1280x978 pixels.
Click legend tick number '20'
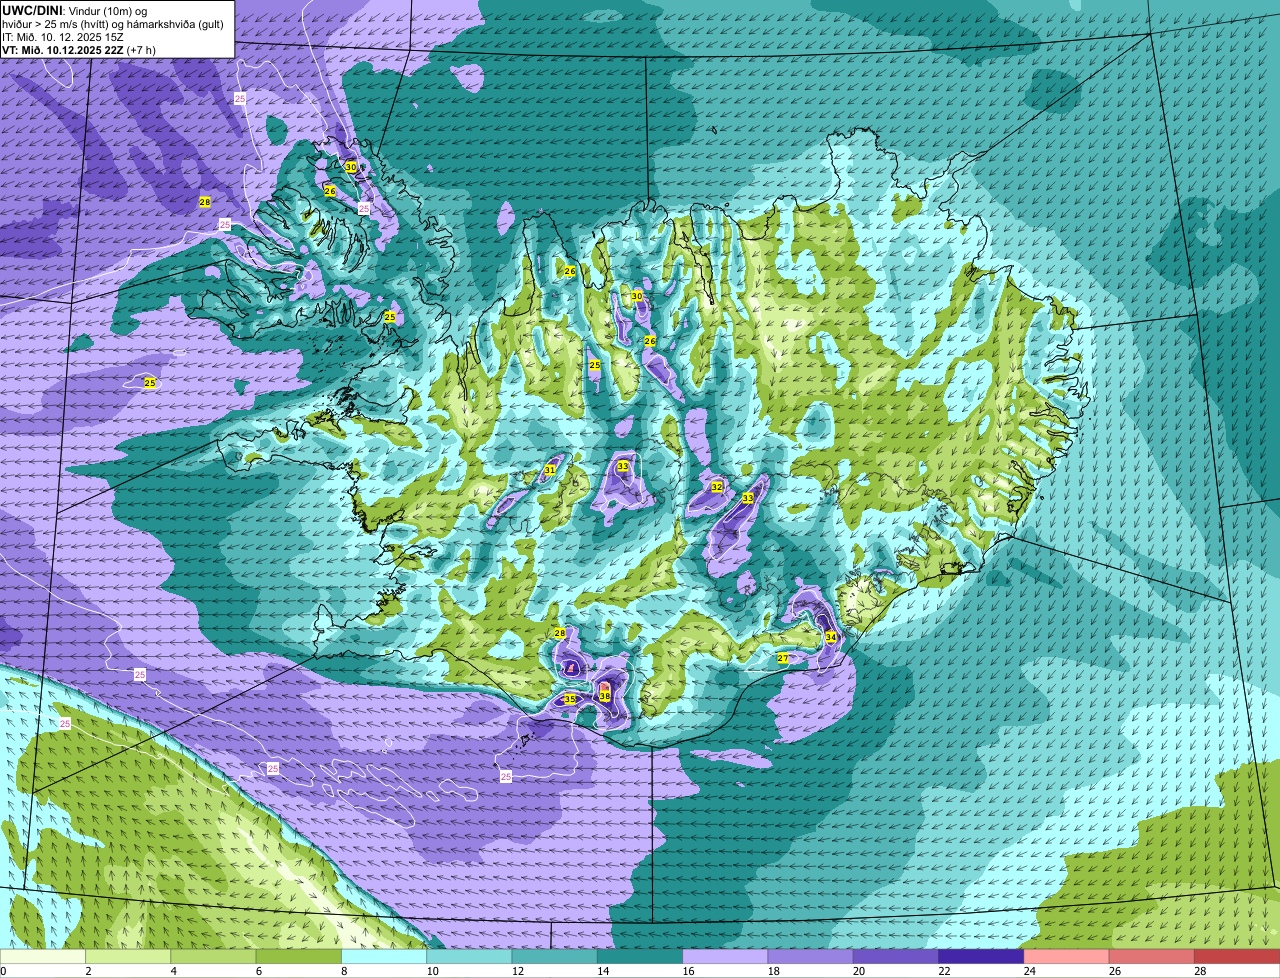pyautogui.click(x=858, y=970)
